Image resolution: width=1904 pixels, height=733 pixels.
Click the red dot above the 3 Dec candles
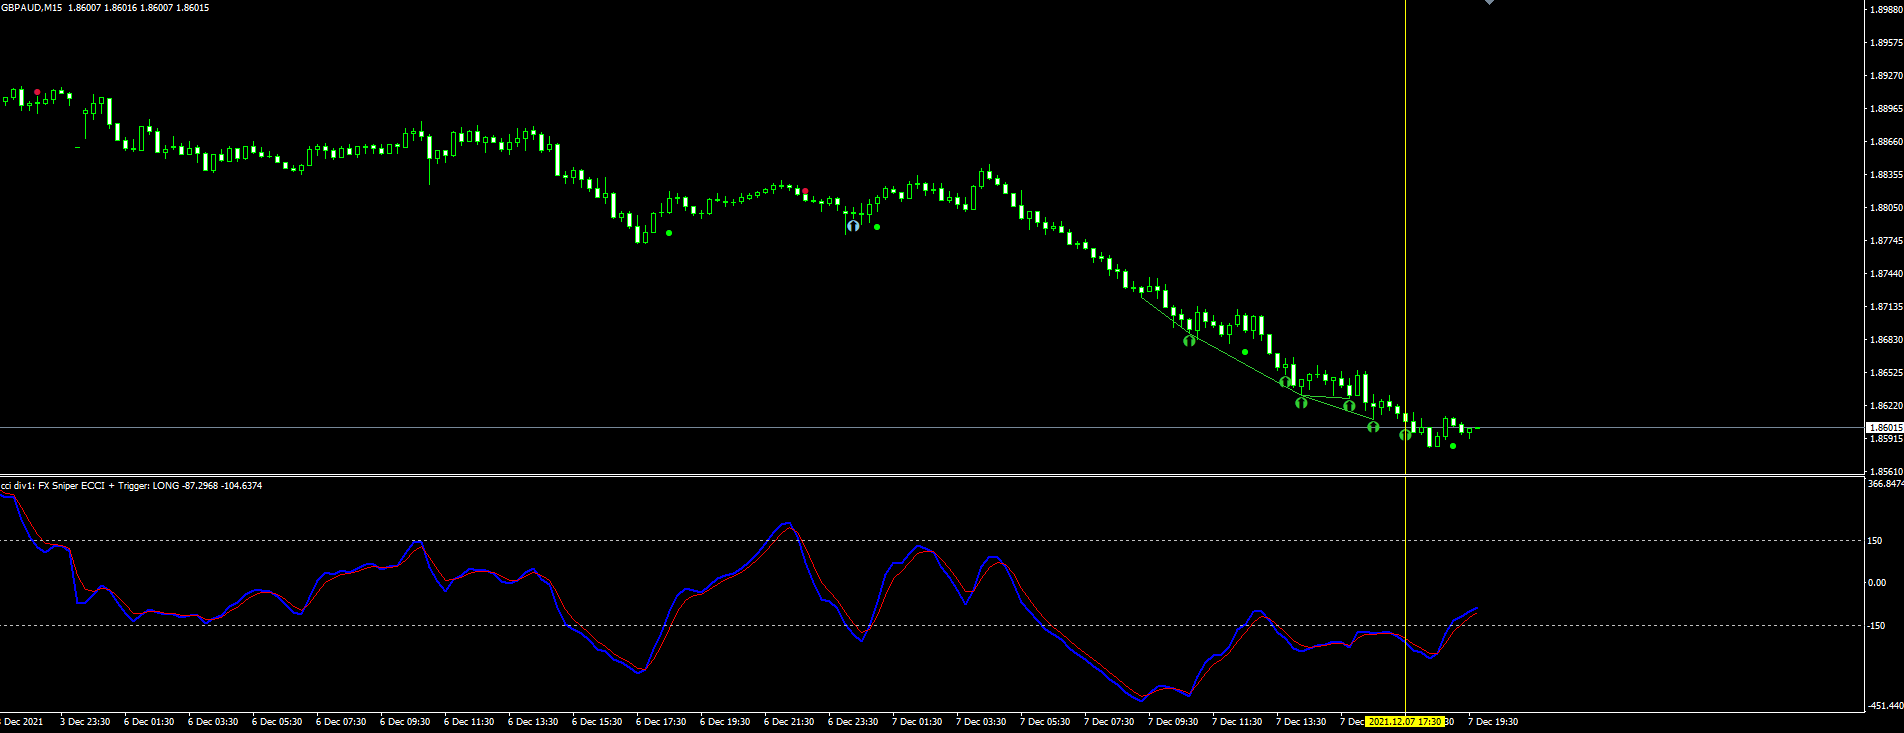(37, 92)
